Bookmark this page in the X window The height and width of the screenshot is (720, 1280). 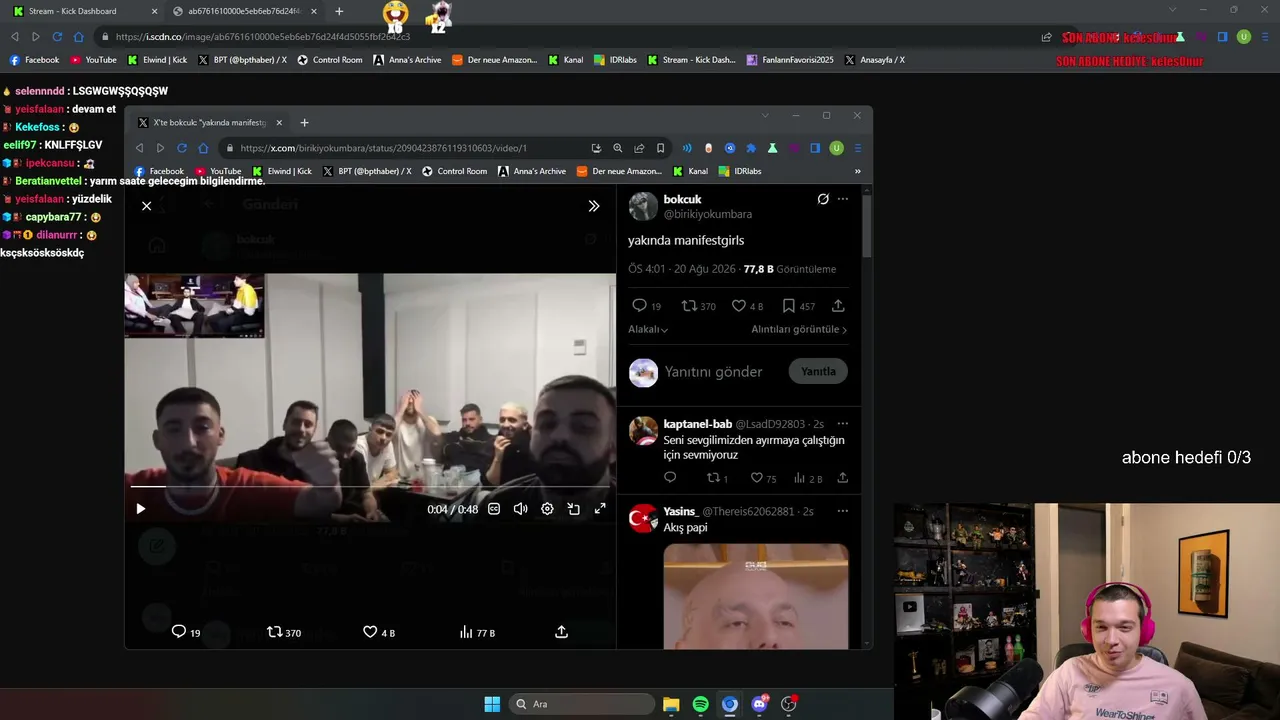(661, 148)
